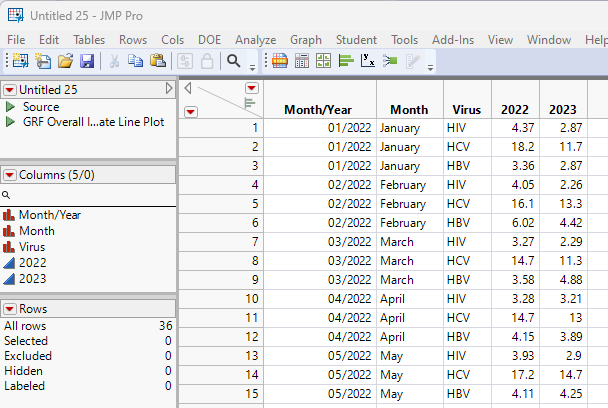Click the icon left of the lock
Image resolution: width=608 pixels, height=408 pixels.
185,61
